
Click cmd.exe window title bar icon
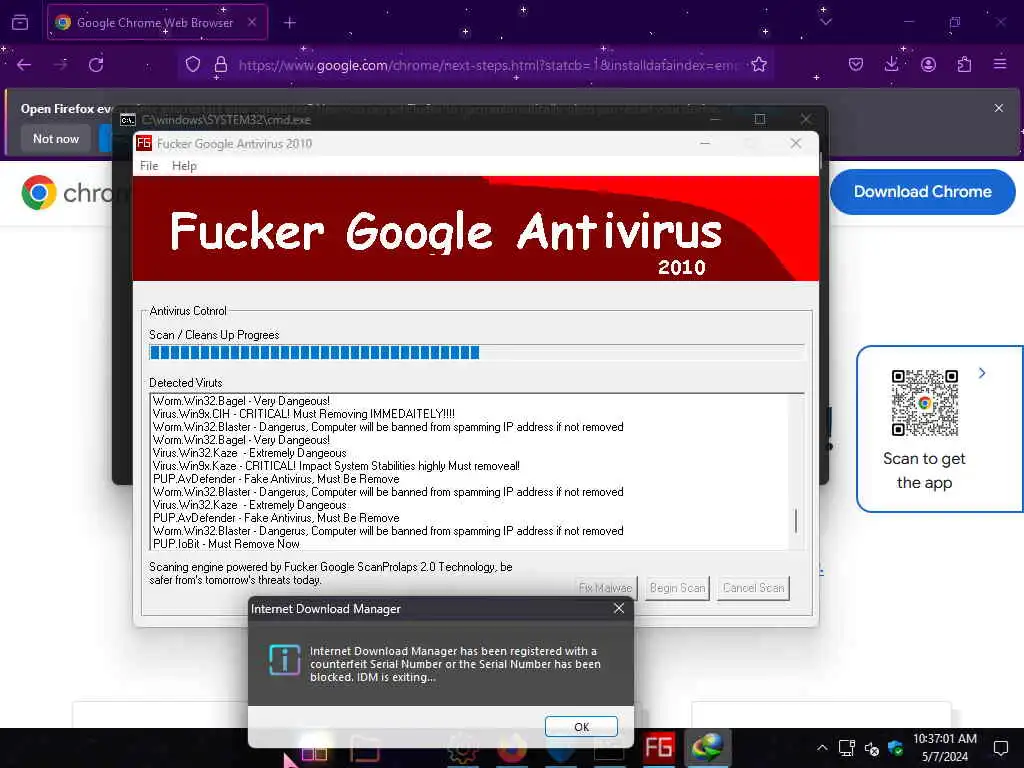coord(127,120)
